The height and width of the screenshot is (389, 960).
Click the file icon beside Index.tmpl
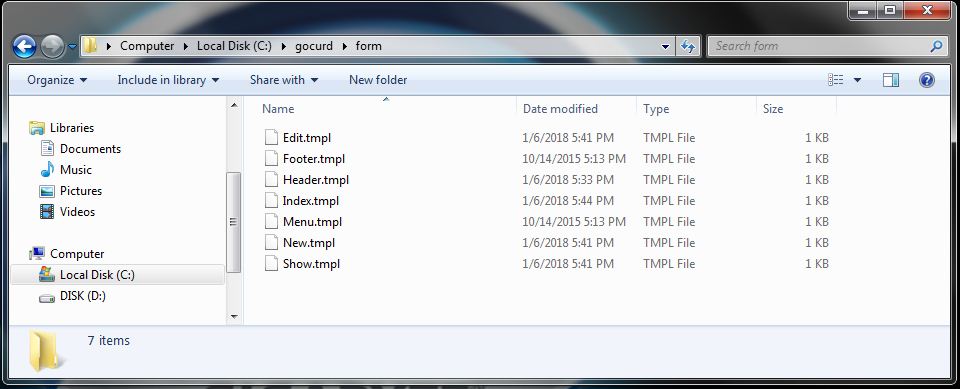pos(271,200)
